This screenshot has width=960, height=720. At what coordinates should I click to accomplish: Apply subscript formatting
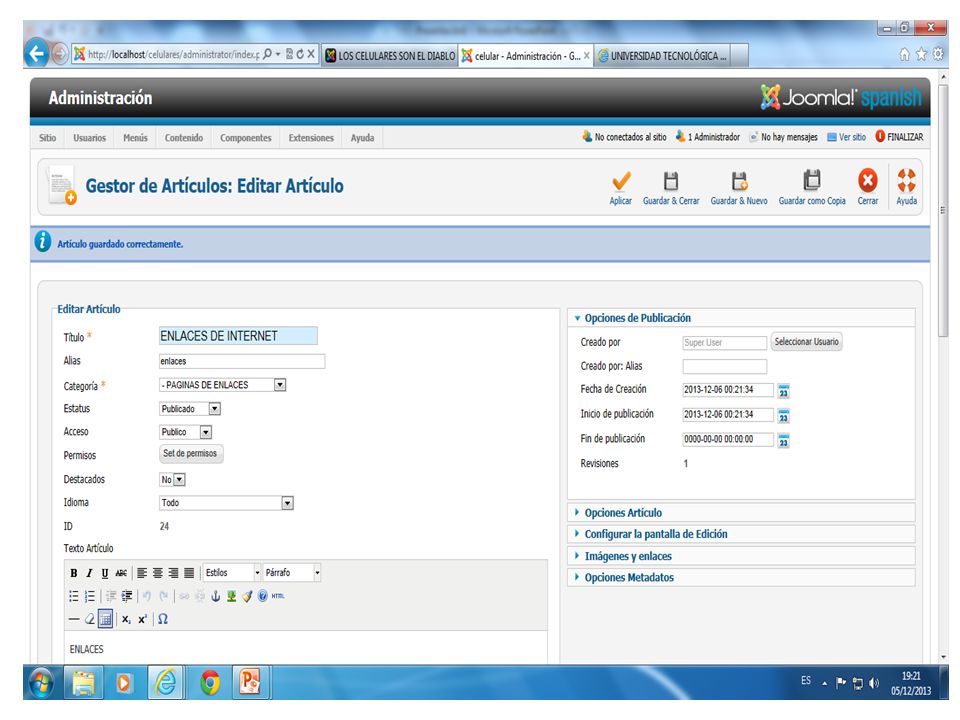pos(126,620)
